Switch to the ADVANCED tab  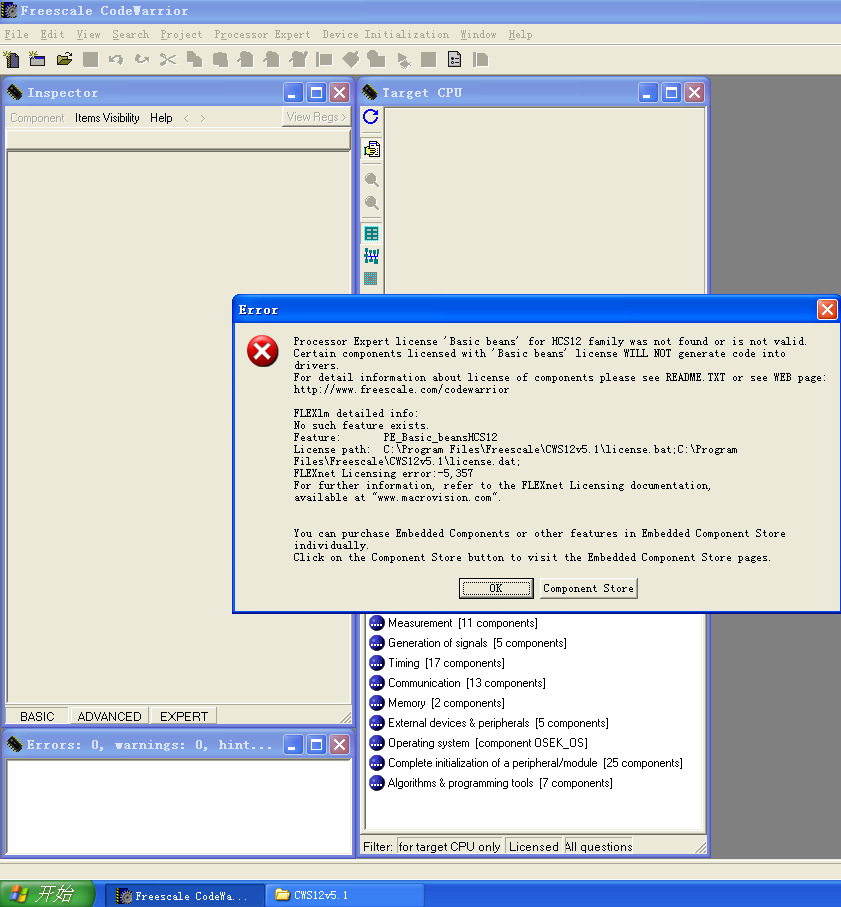109,716
